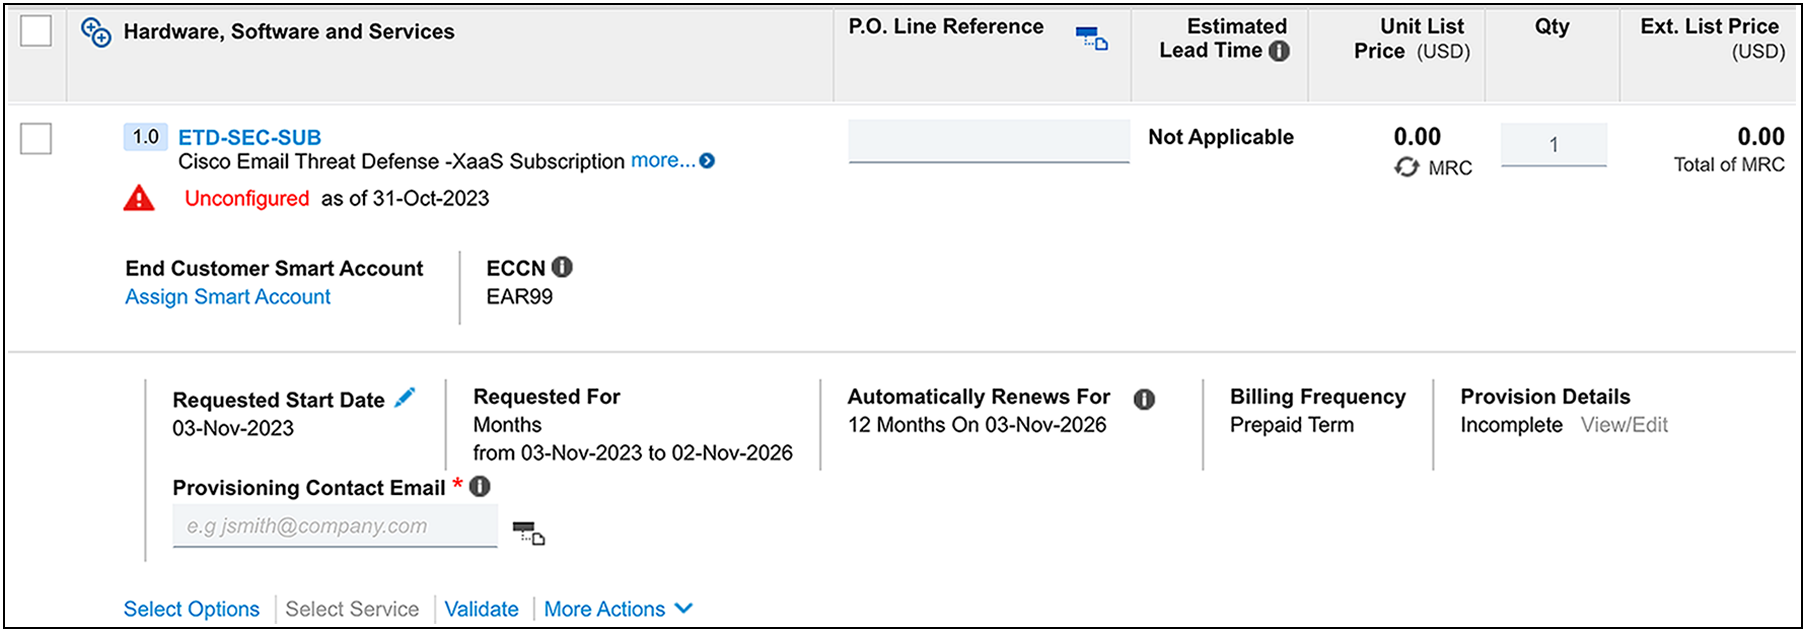Open Select Options for the subscription
This screenshot has height=632, width=1806.
(x=191, y=608)
